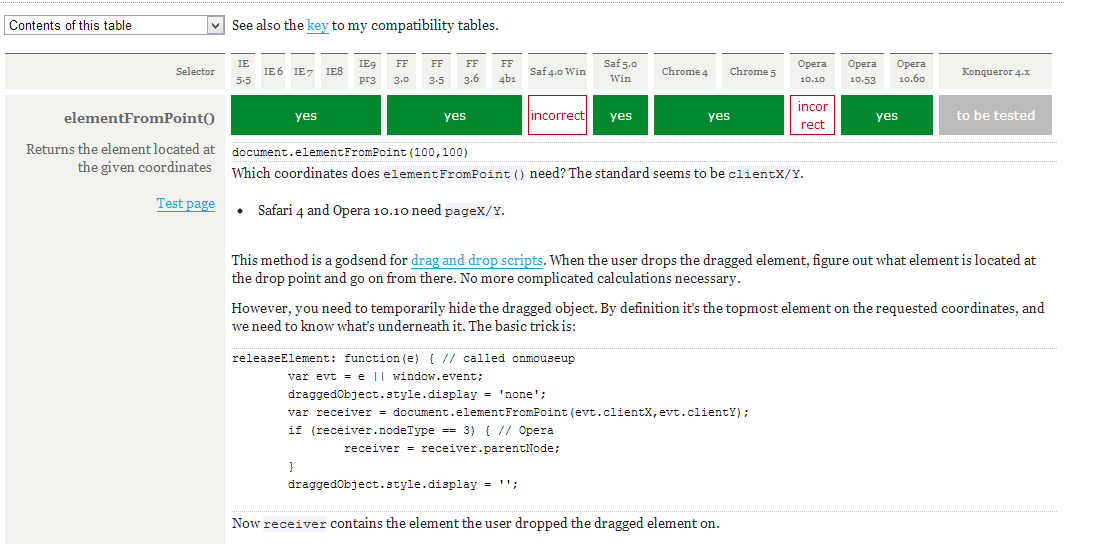Follow the 'drag and drop scripts' link
Image resolution: width=1115 pixels, height=544 pixels.
pyautogui.click(x=477, y=260)
